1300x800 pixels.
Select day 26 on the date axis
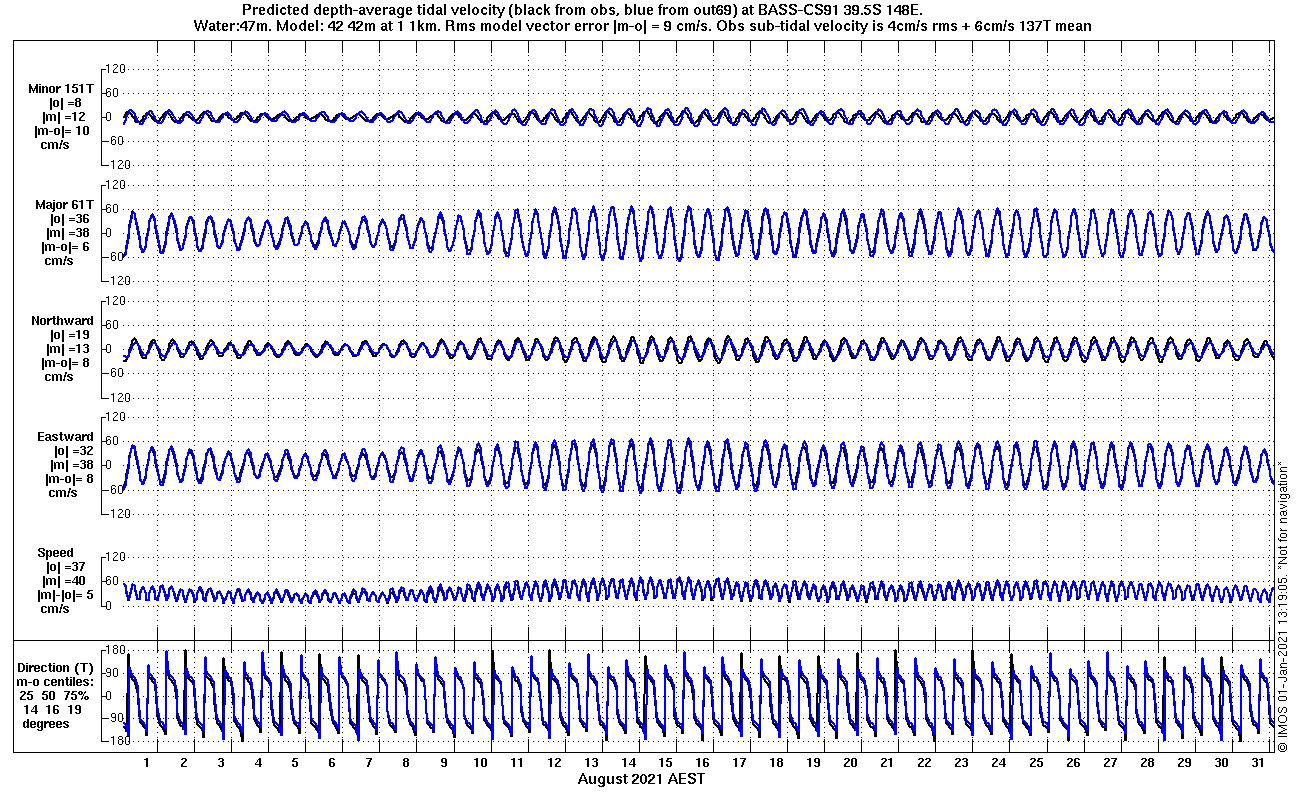tap(1073, 763)
